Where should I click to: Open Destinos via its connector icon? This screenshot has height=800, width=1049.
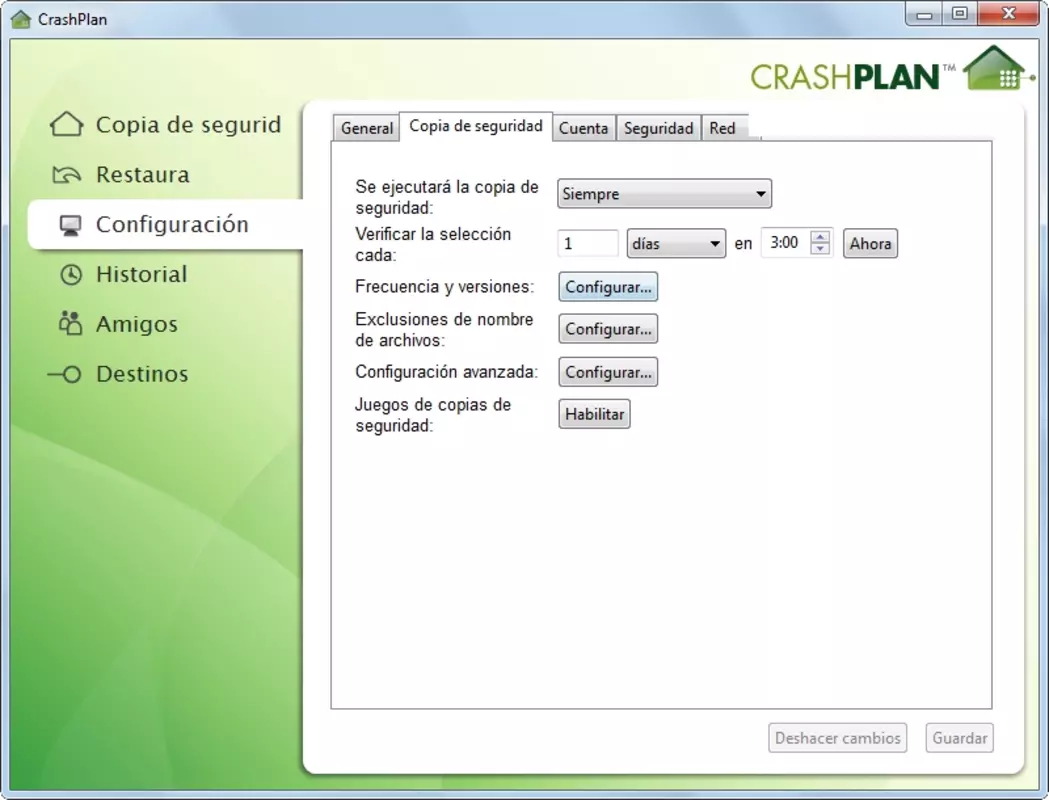pyautogui.click(x=65, y=374)
